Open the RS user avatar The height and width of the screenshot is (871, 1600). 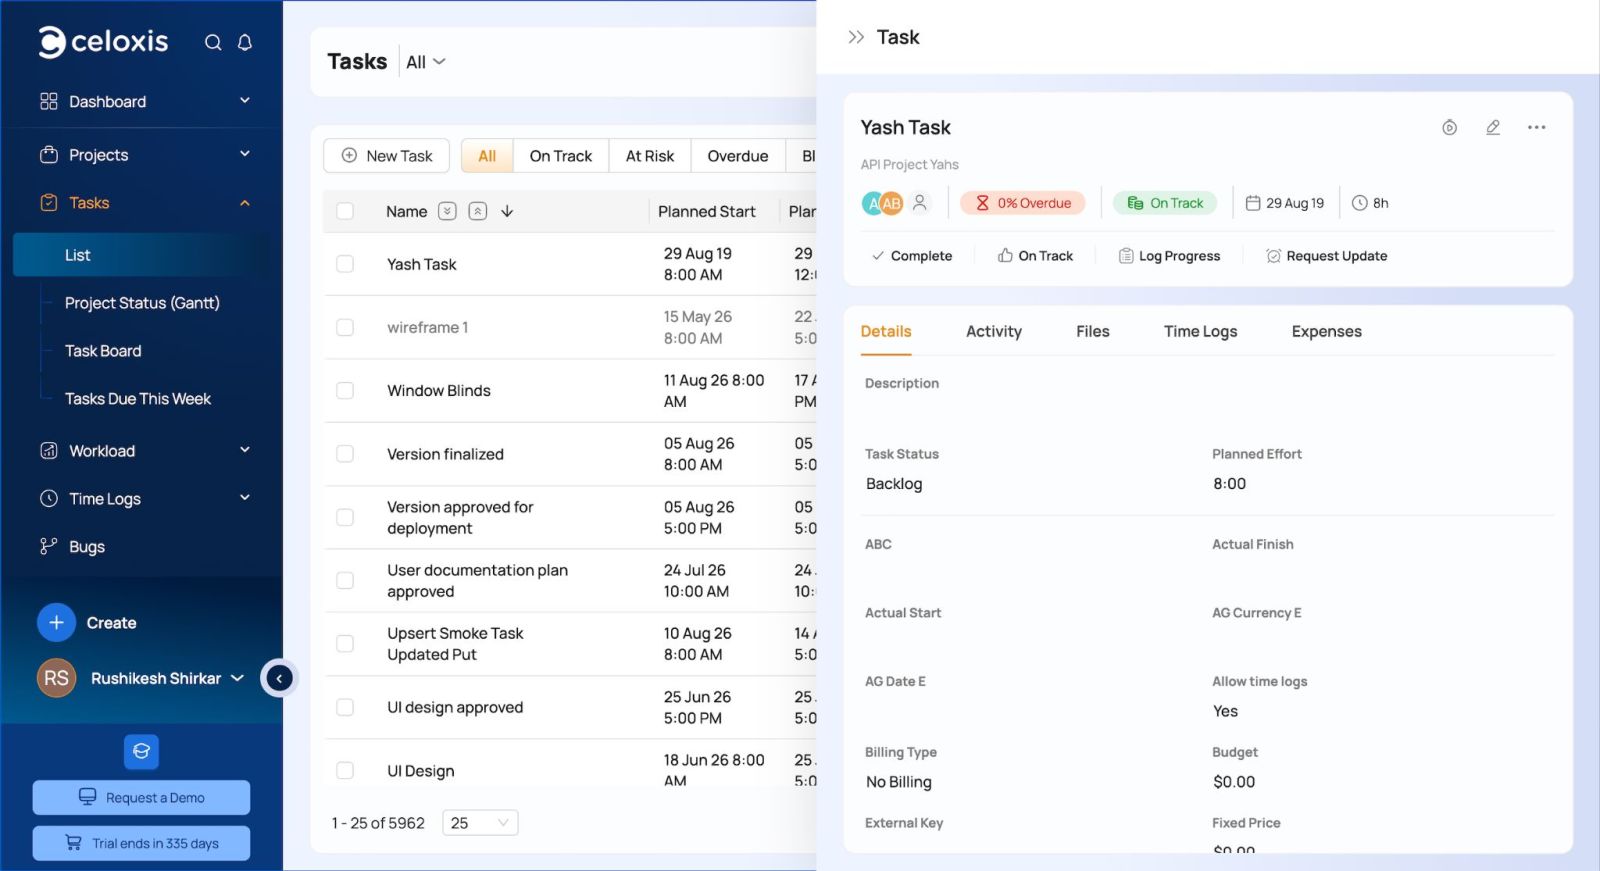coord(56,678)
